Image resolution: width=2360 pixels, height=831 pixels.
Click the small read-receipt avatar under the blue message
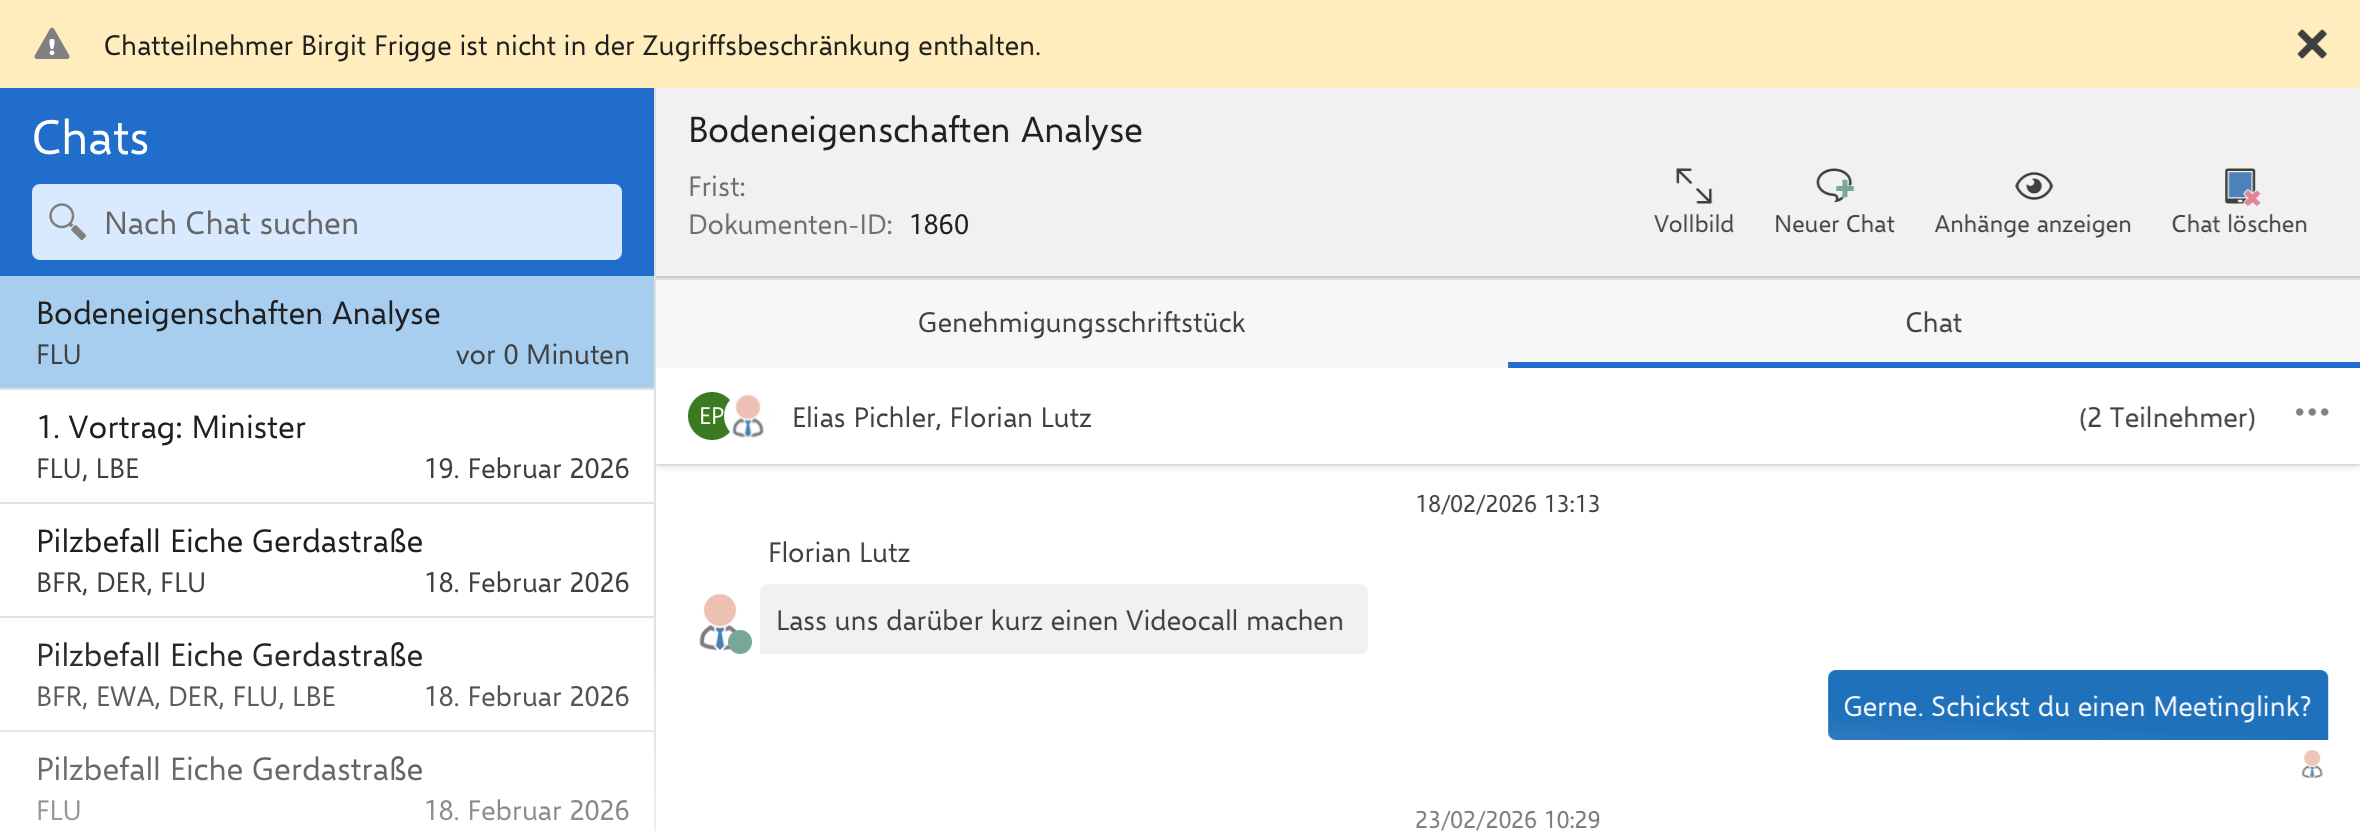pyautogui.click(x=2312, y=764)
